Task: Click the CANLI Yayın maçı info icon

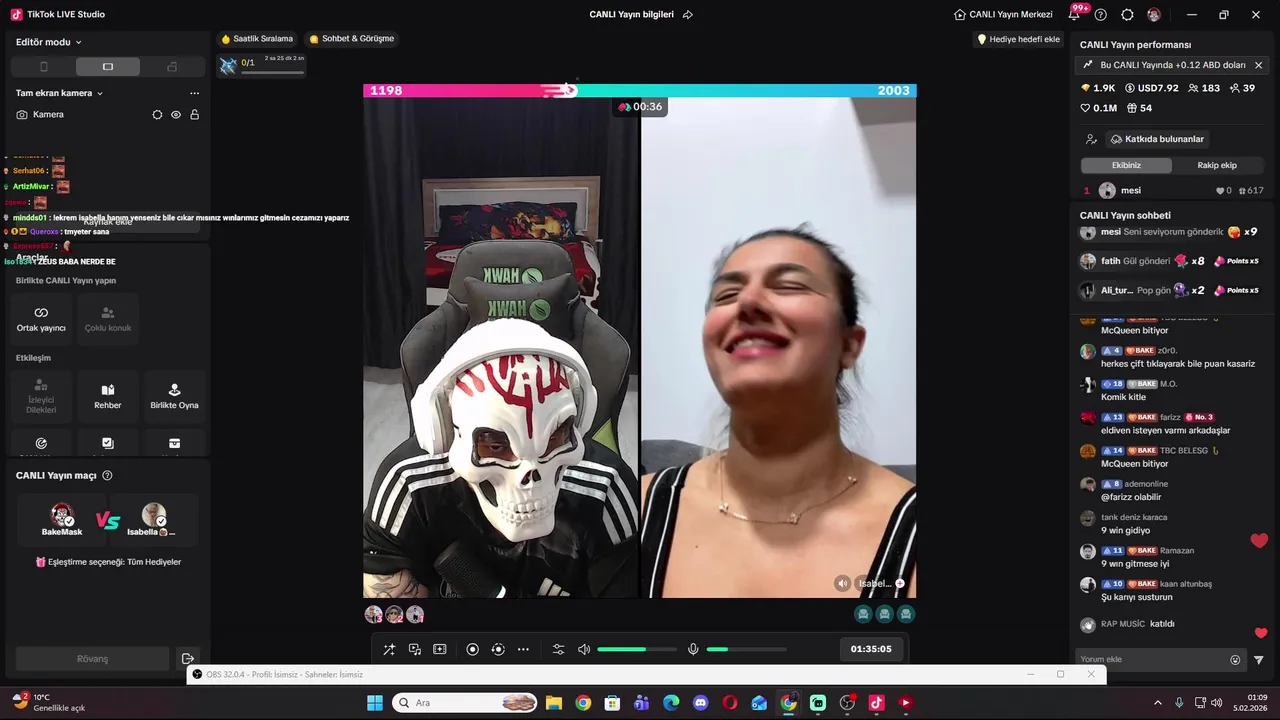Action: tap(107, 476)
